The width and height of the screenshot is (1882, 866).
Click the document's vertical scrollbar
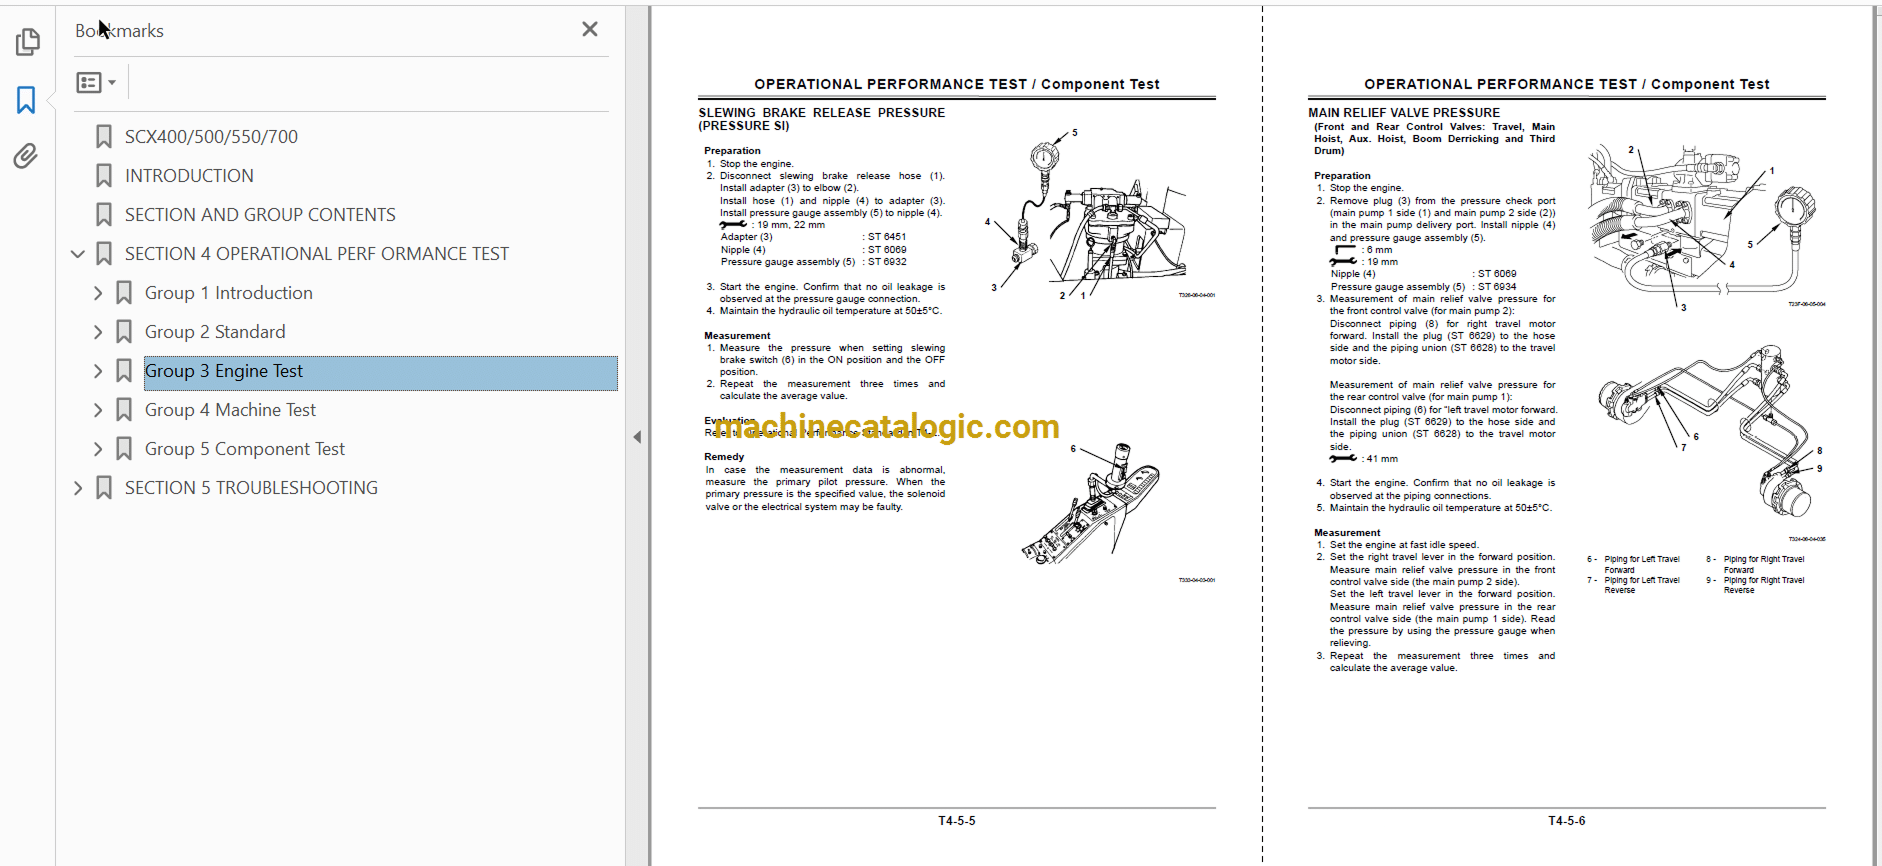(x=1877, y=436)
